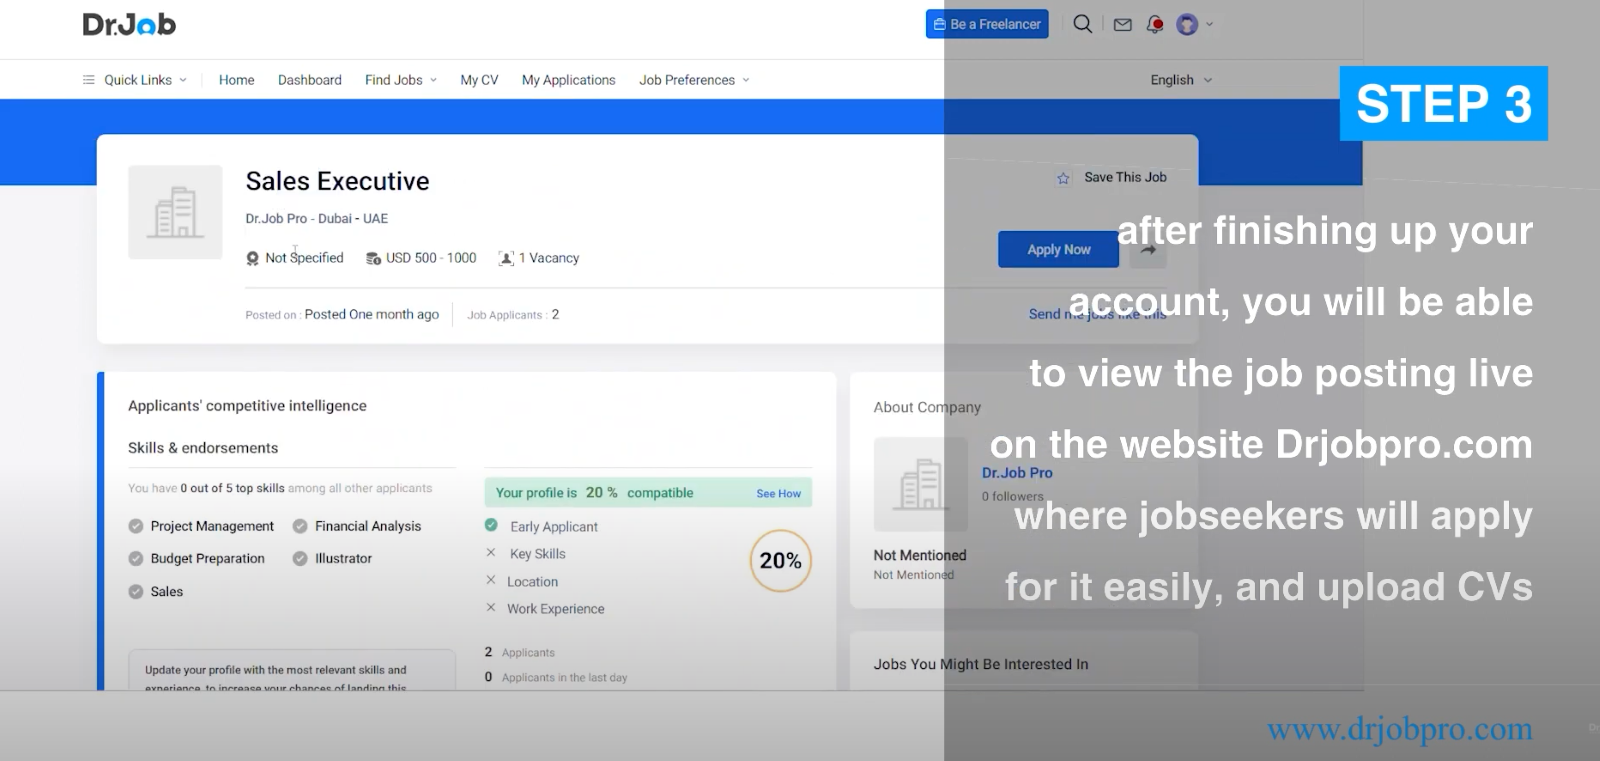The height and width of the screenshot is (761, 1600).
Task: Toggle the Project Management skill check
Action: click(136, 527)
